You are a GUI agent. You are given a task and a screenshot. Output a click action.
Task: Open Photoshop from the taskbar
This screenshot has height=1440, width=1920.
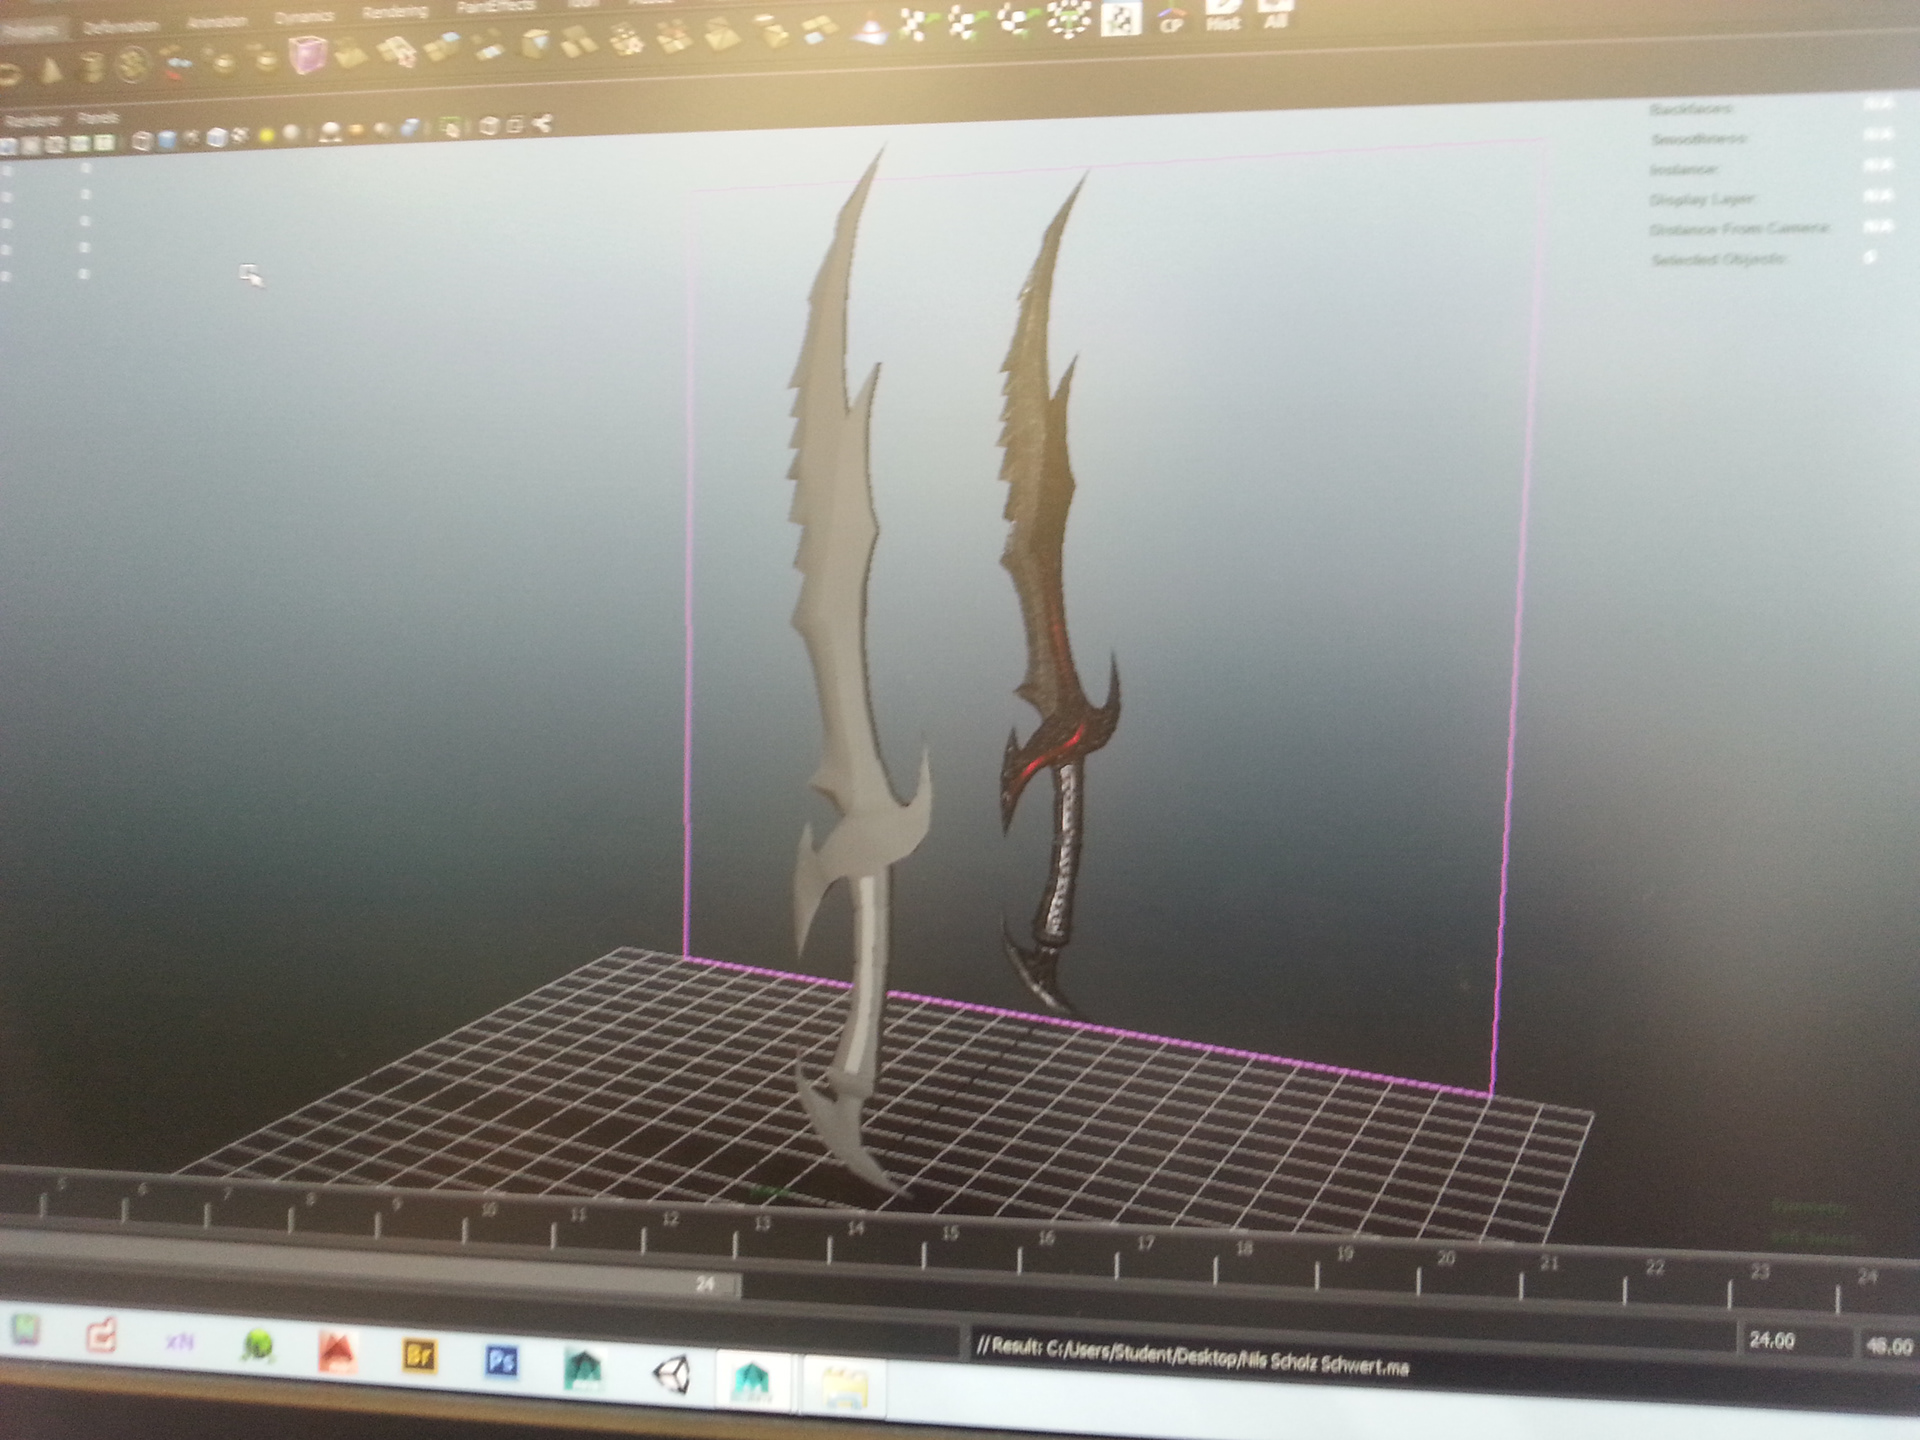point(501,1360)
